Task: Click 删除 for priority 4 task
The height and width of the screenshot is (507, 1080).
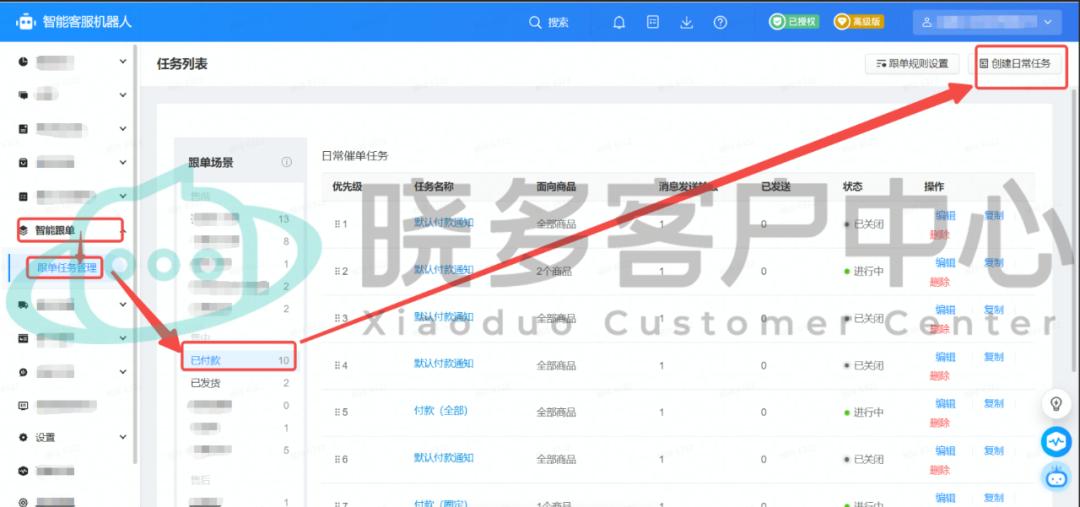Action: [x=939, y=376]
